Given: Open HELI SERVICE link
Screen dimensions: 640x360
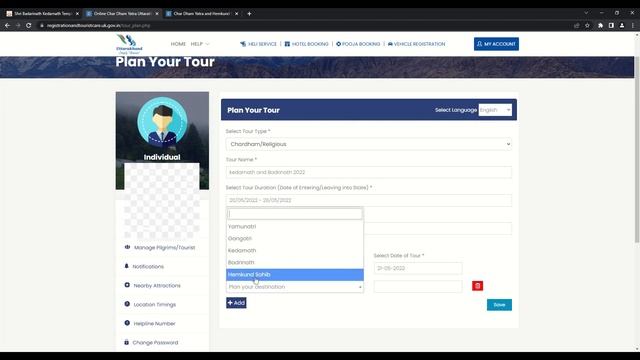Looking at the screenshot, I should [x=258, y=44].
